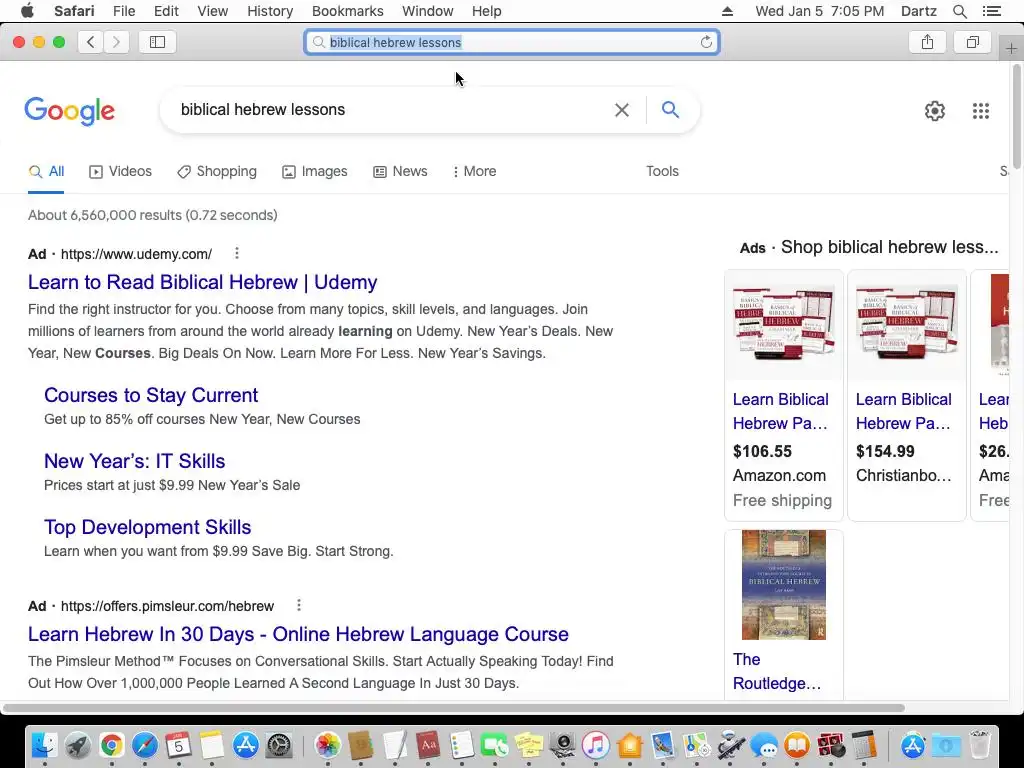Switch to the Shopping tab
This screenshot has height=768, width=1024.
[217, 171]
